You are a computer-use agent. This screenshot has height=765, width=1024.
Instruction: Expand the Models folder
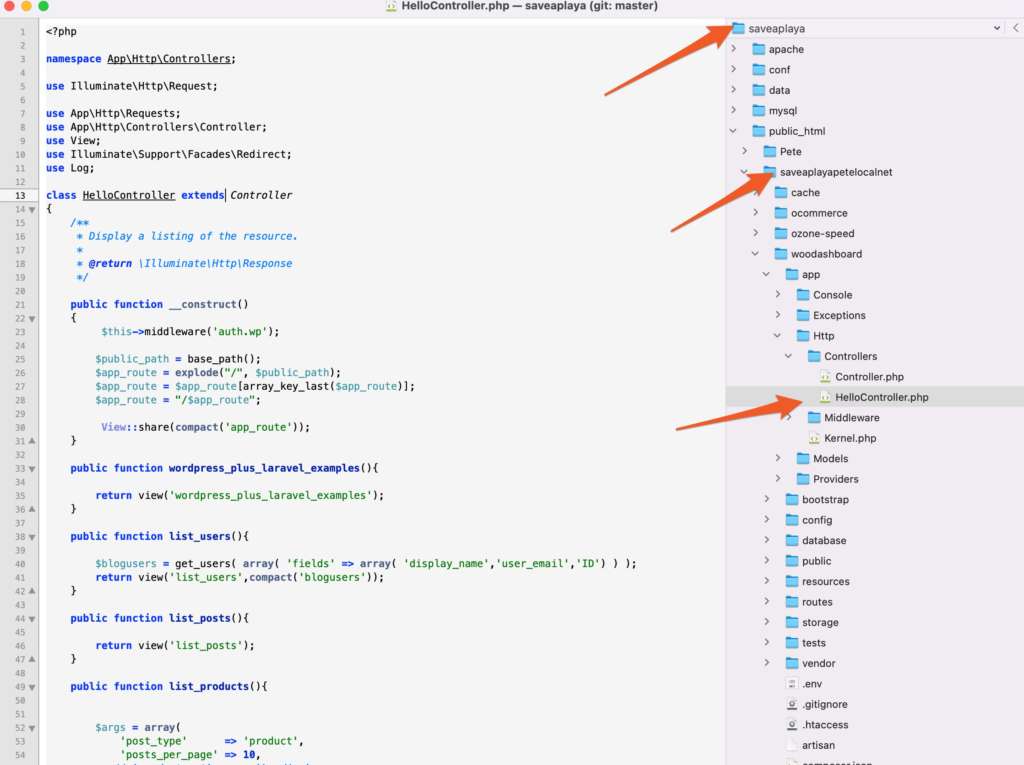[x=778, y=458]
